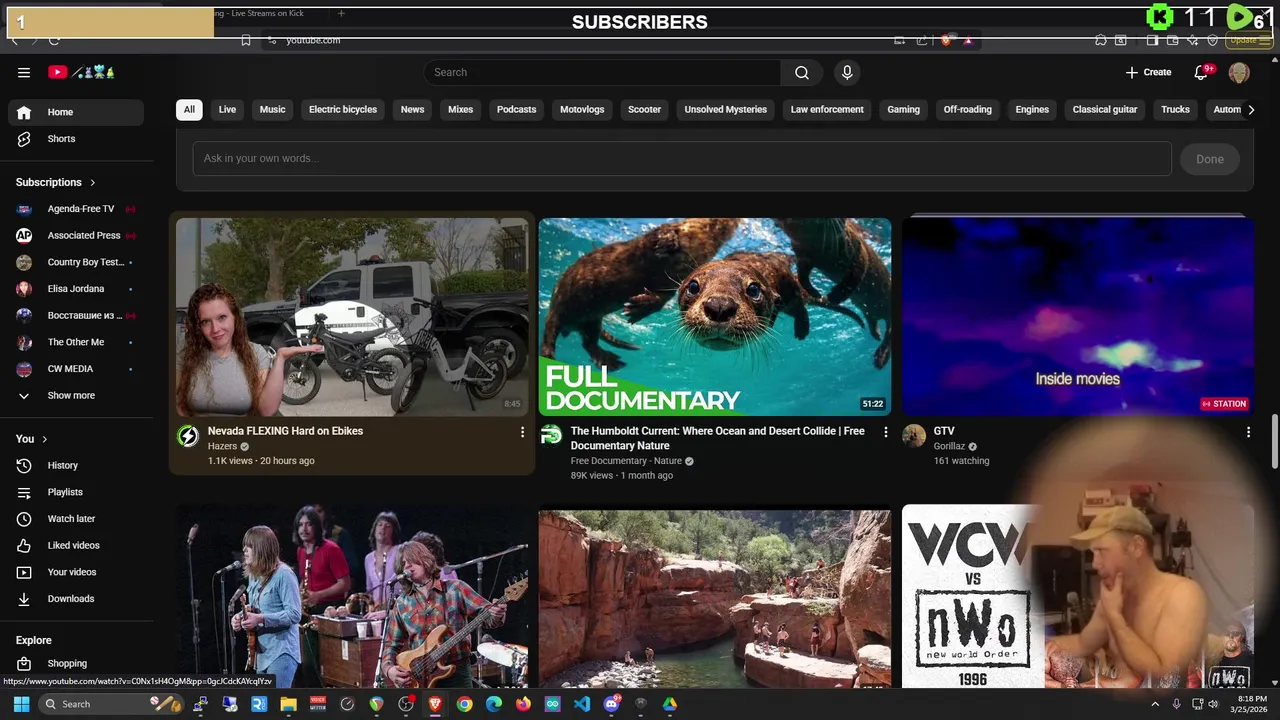Open the Windows Start menu

(21, 704)
